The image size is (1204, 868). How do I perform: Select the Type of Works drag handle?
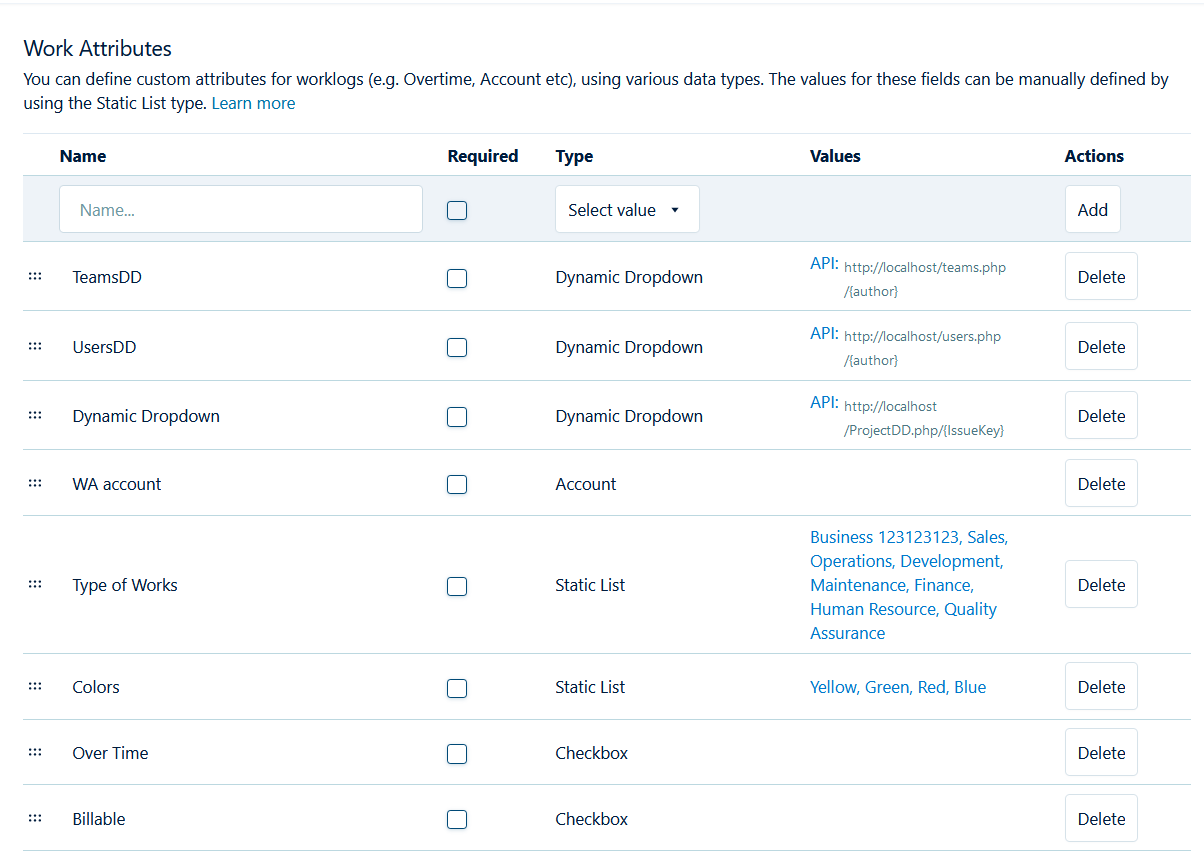tap(35, 584)
